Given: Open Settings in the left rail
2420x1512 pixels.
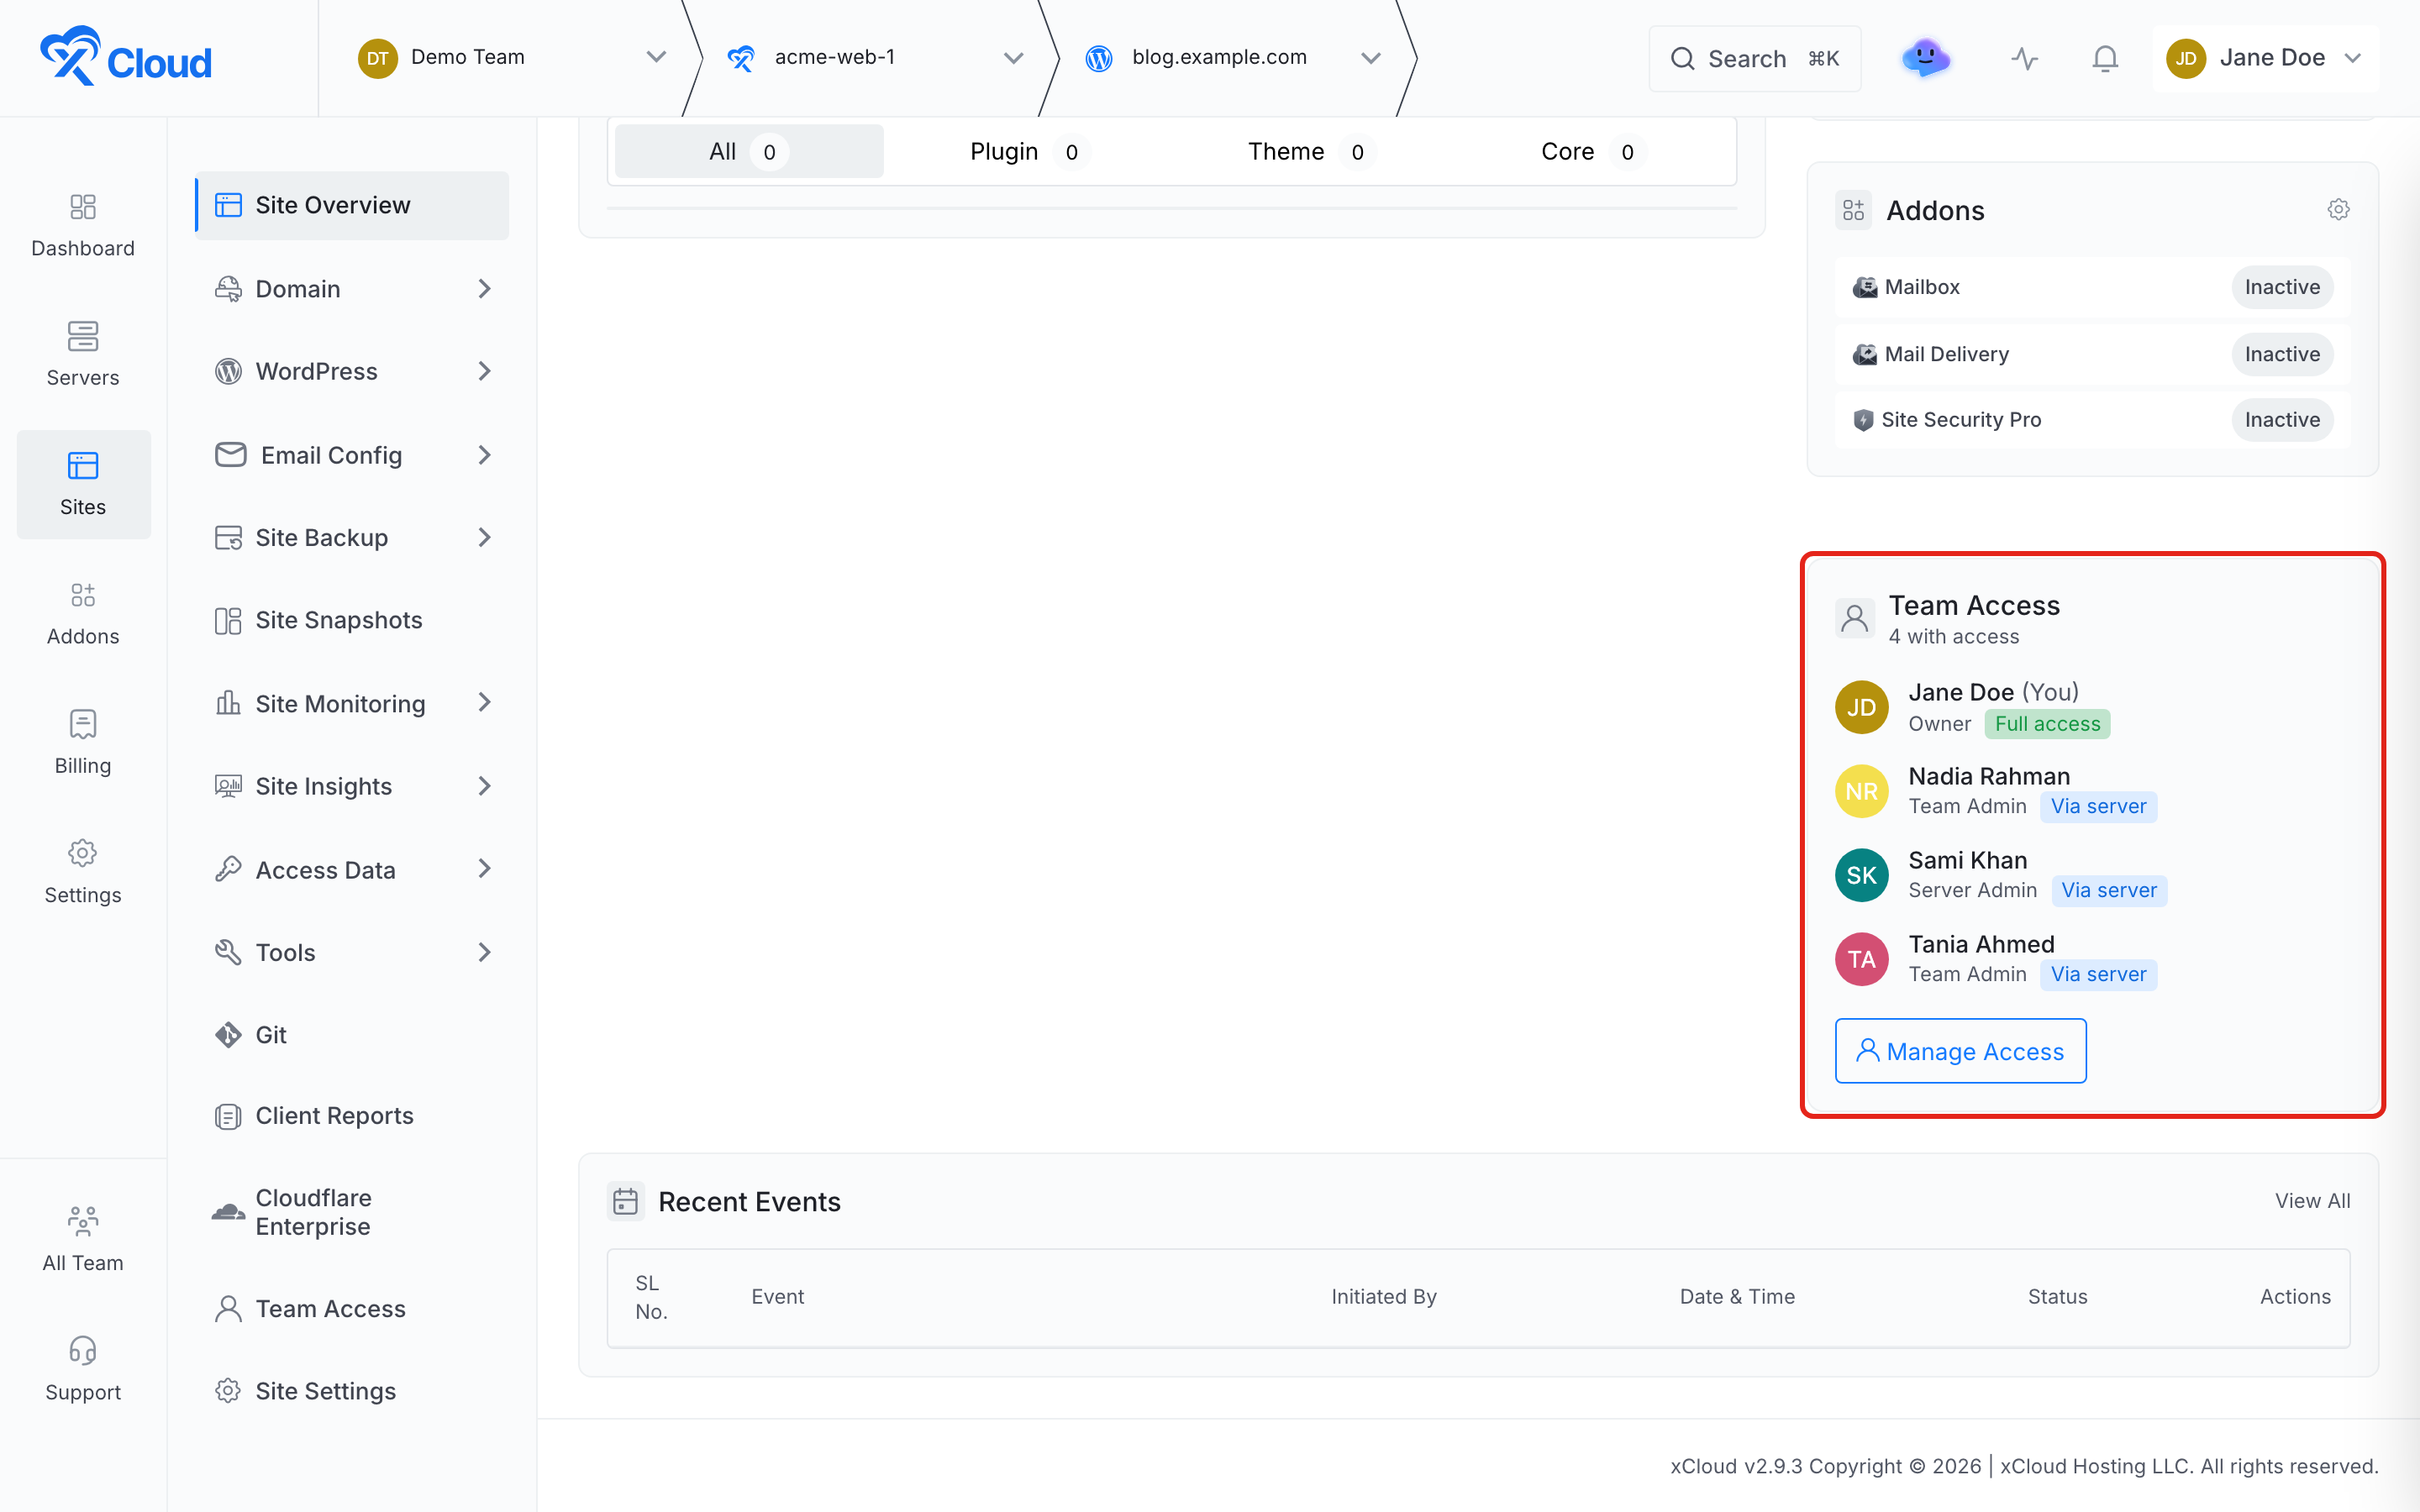Looking at the screenshot, I should (x=83, y=872).
